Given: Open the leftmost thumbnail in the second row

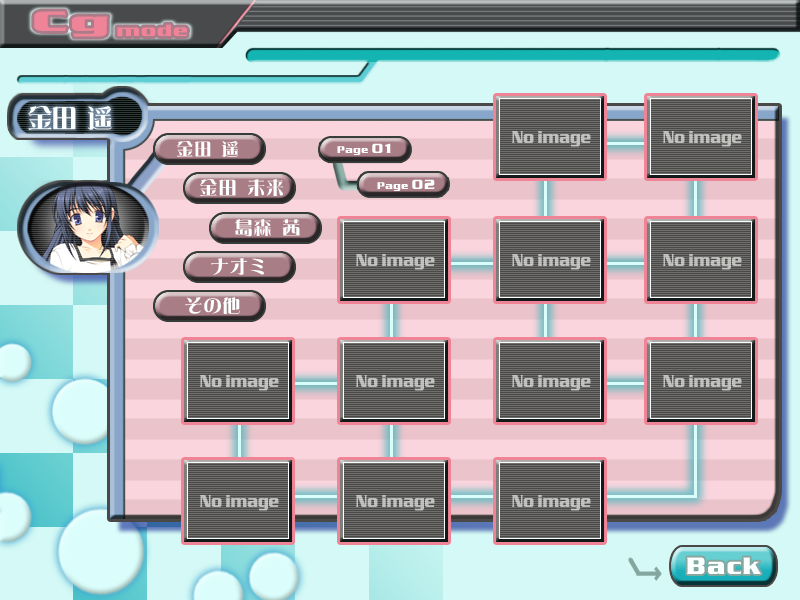Looking at the screenshot, I should click(394, 260).
